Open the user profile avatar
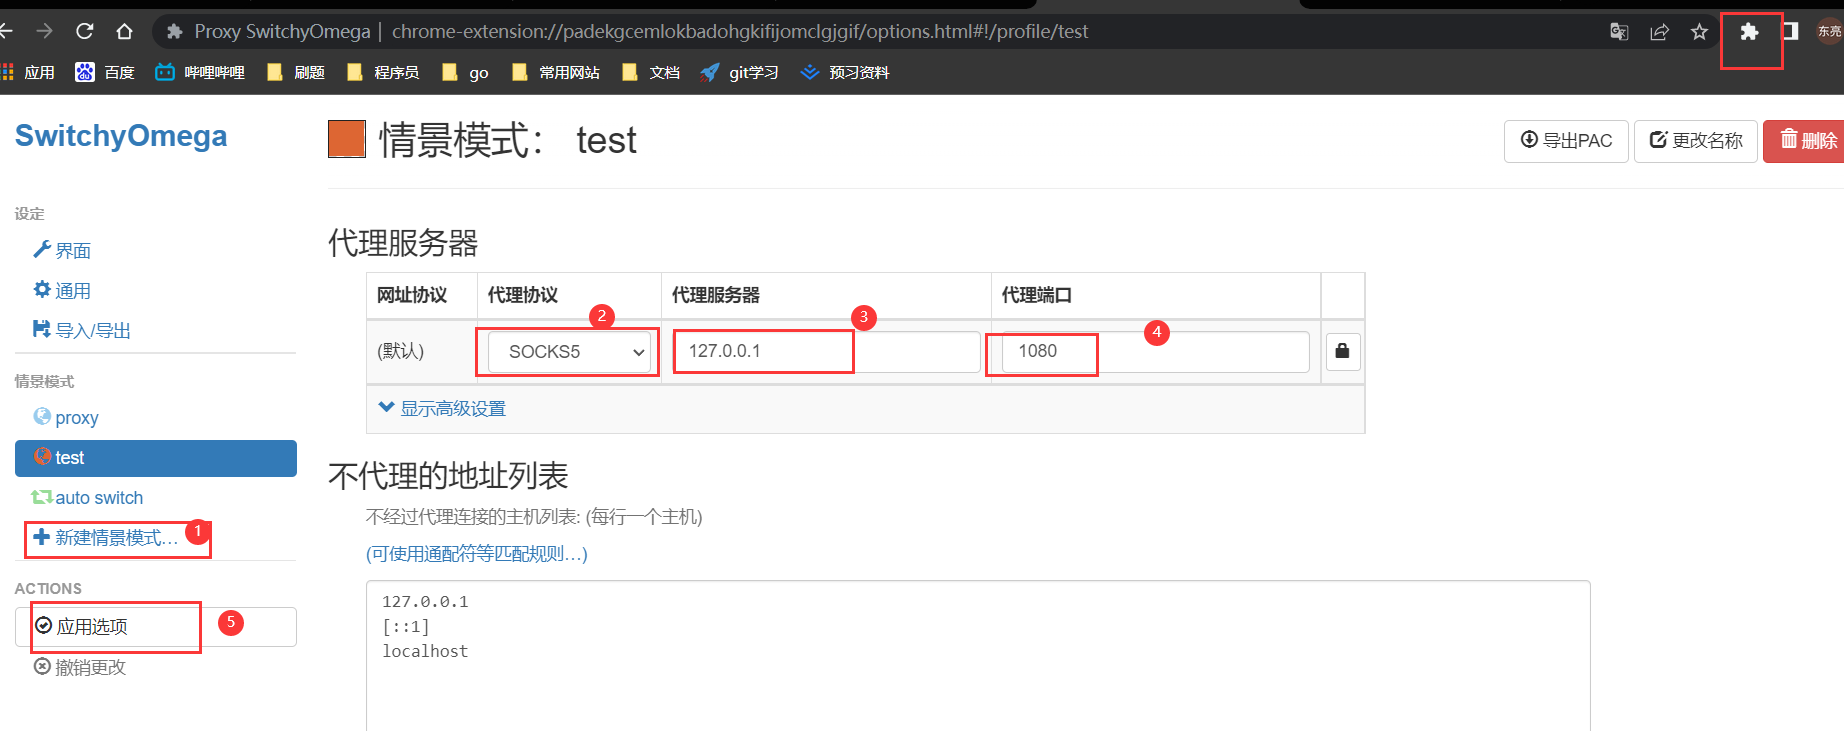Screen dimensions: 1844x731 pos(1830,31)
